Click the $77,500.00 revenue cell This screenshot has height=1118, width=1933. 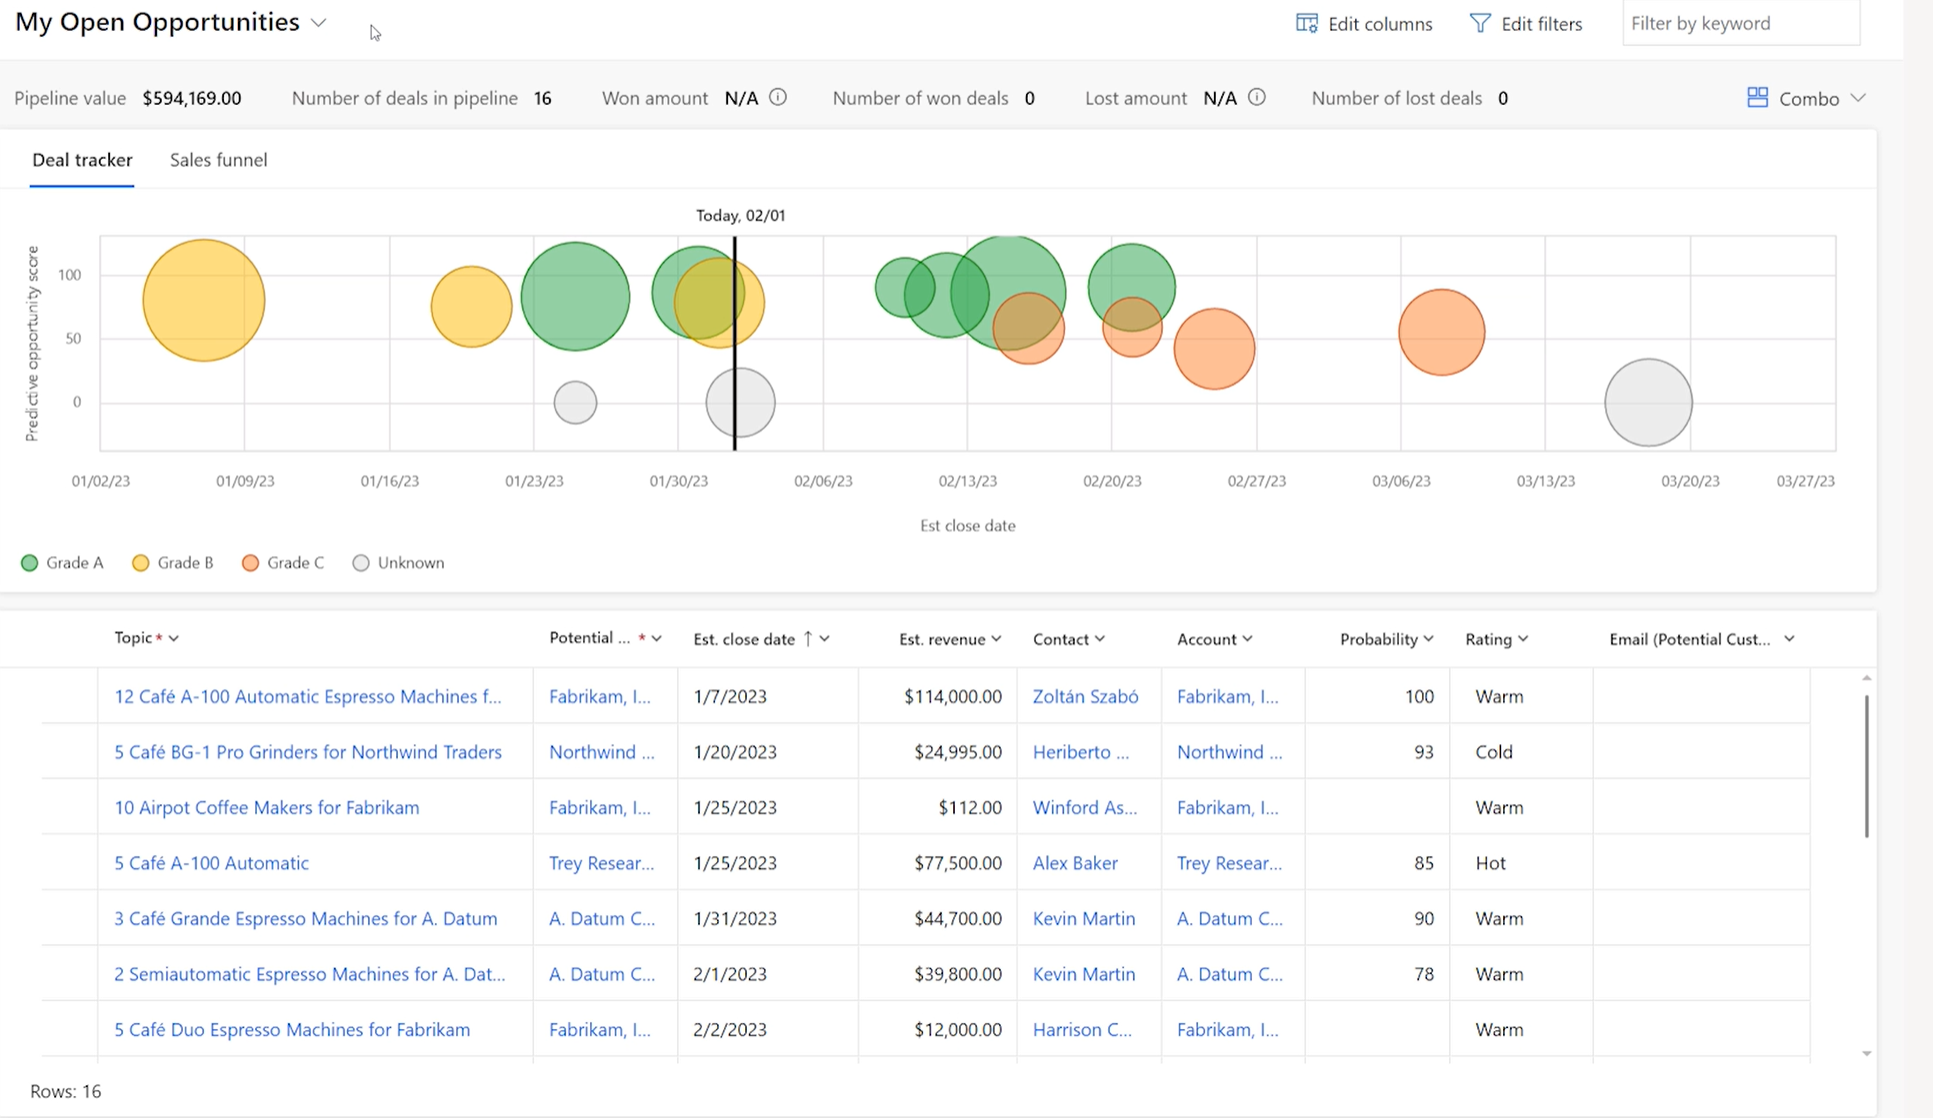coord(938,863)
